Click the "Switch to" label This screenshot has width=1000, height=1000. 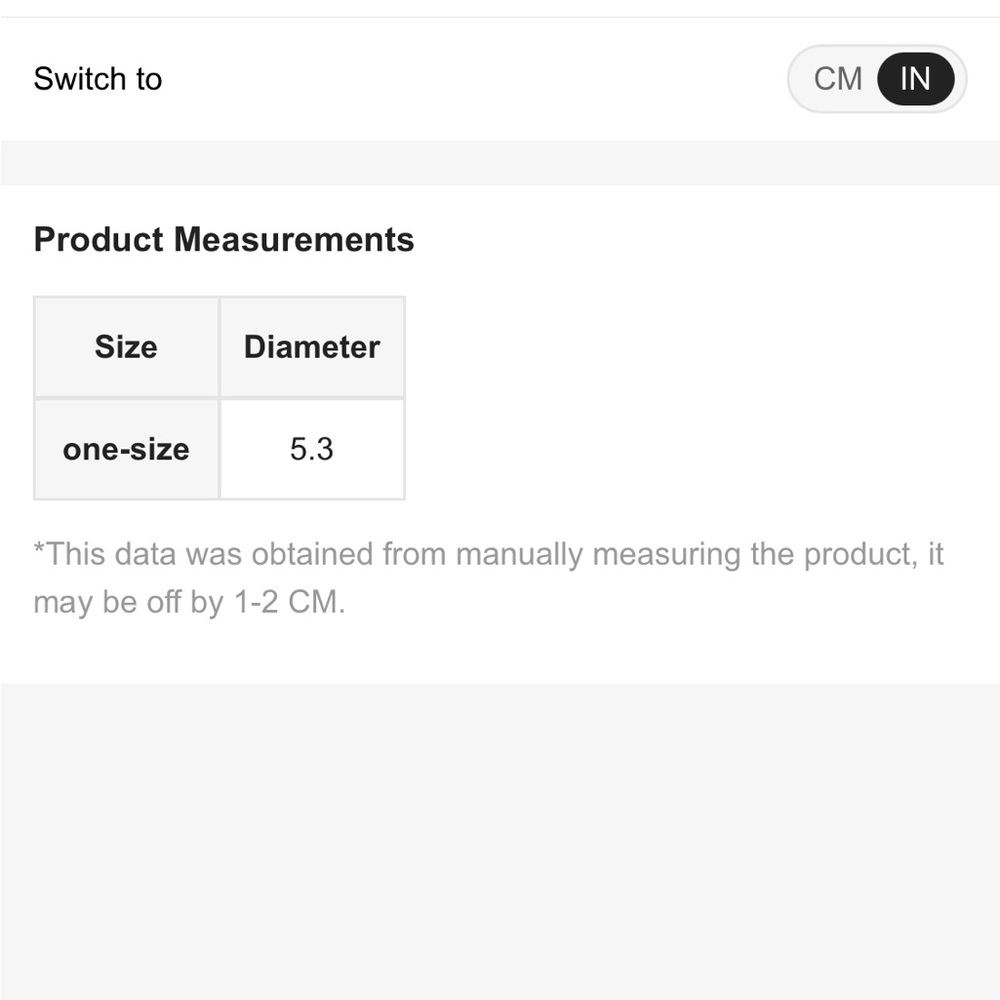97,79
